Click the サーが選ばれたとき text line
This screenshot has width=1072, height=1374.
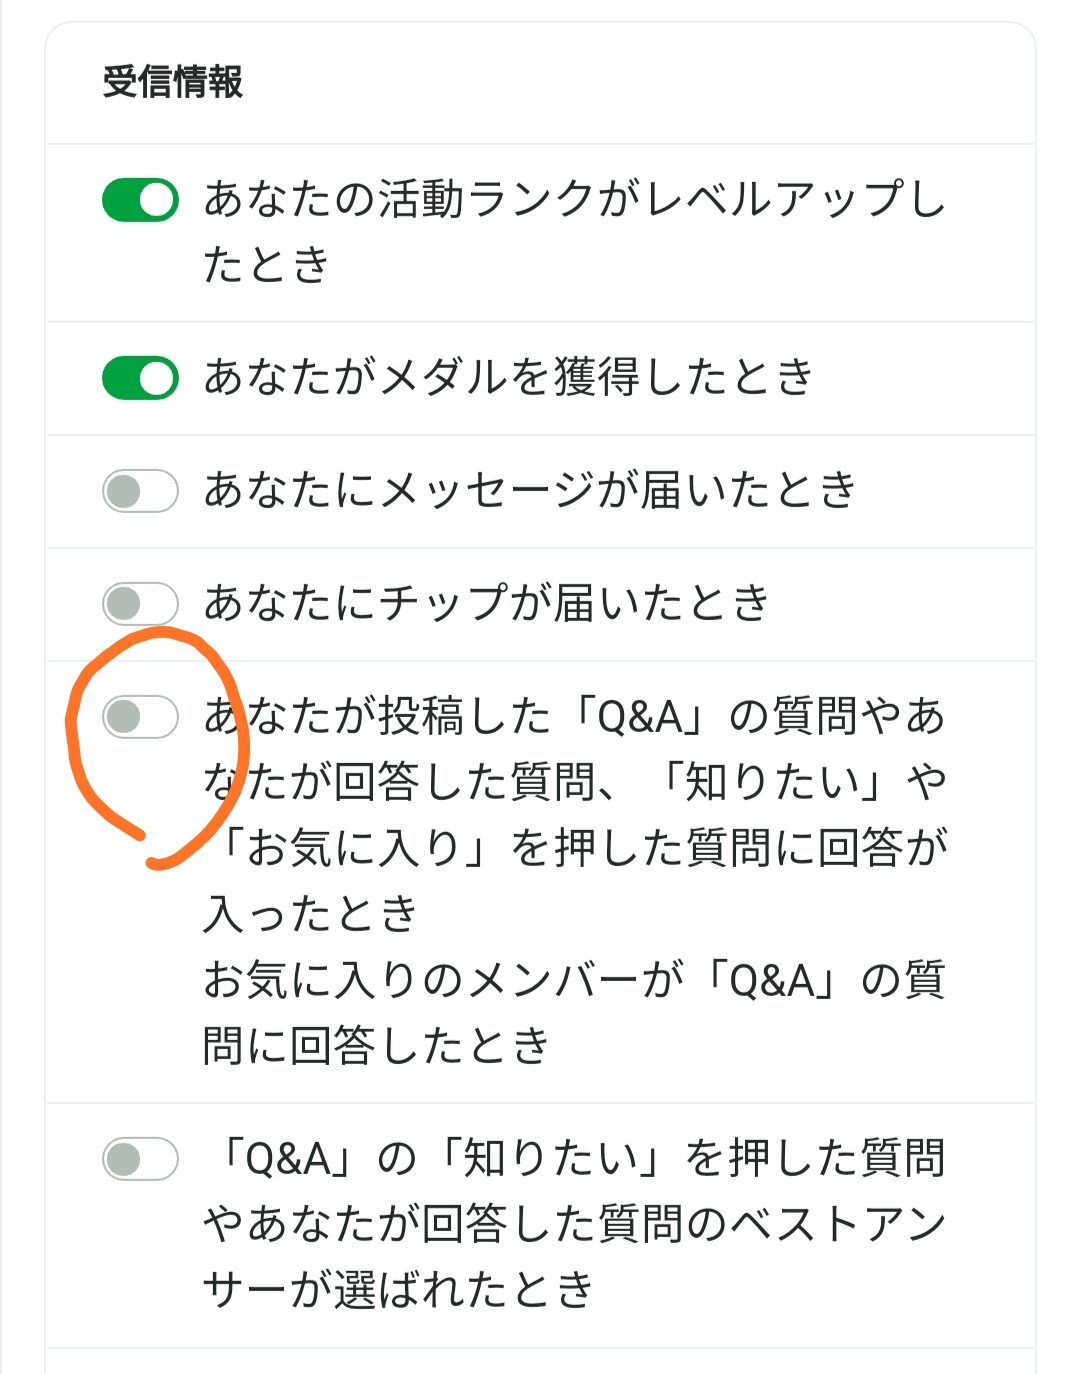(398, 1290)
